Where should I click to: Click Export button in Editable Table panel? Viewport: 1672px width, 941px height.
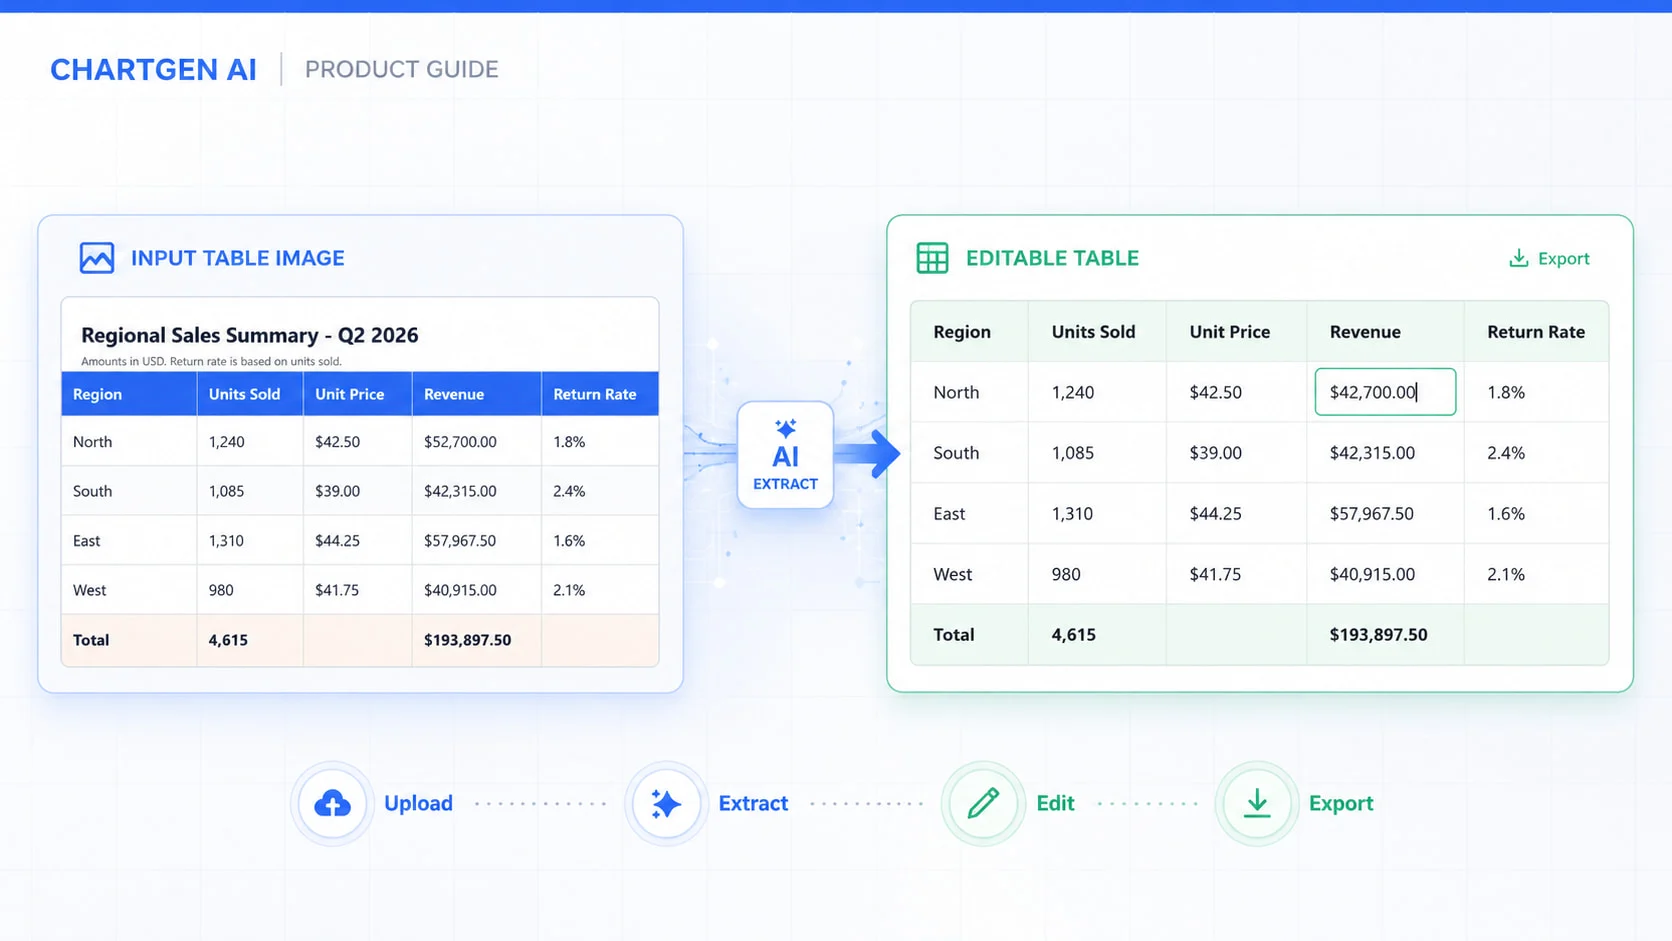pos(1549,258)
